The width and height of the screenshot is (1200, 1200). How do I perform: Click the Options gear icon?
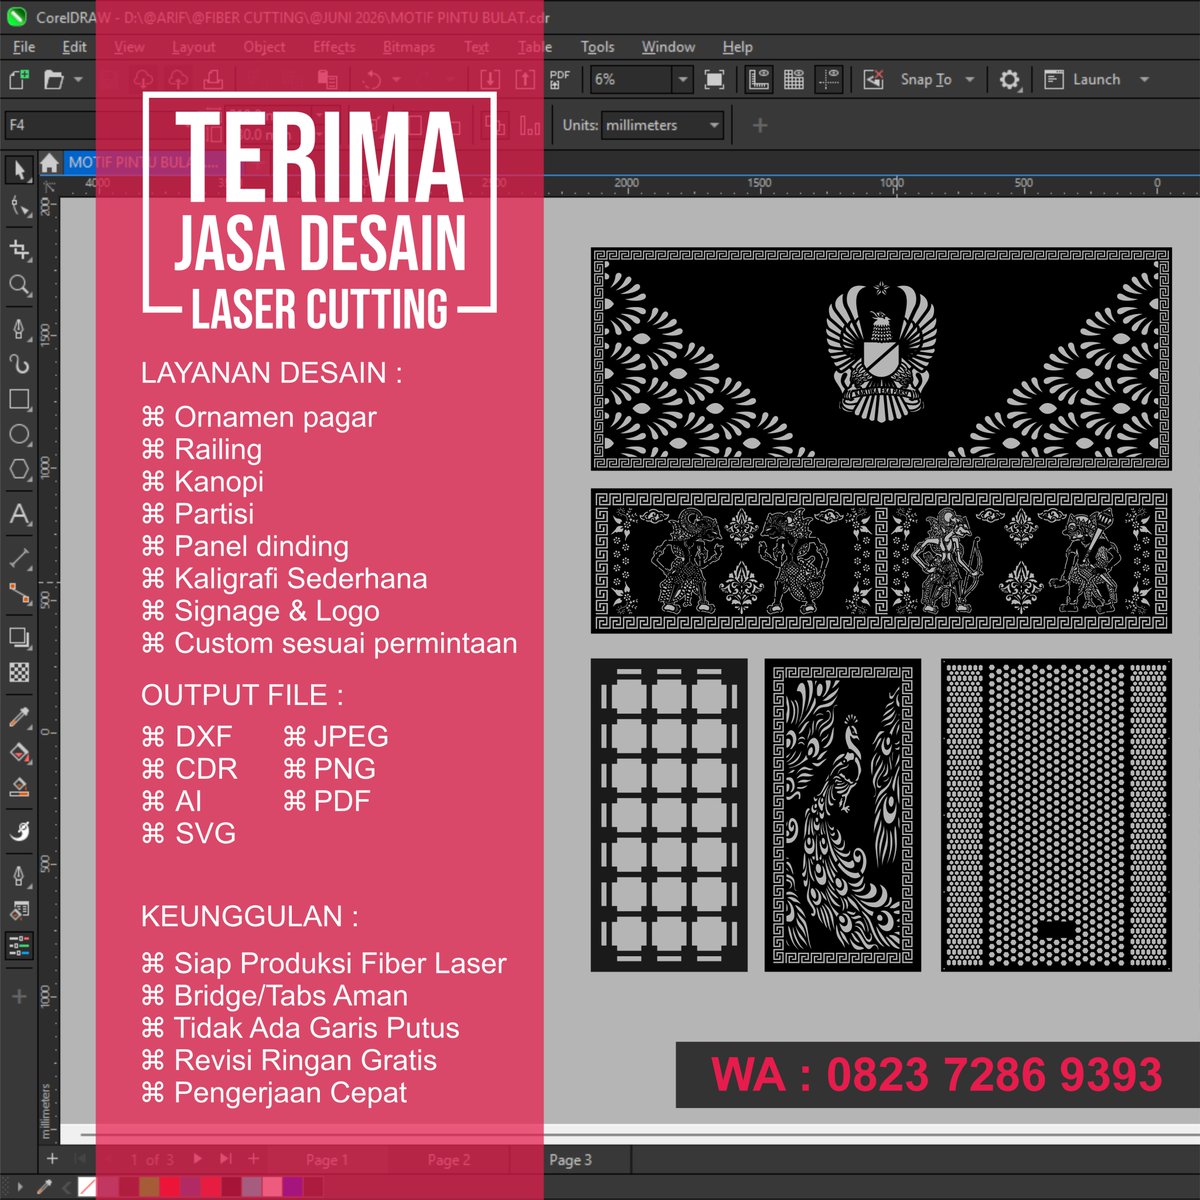(x=1010, y=80)
